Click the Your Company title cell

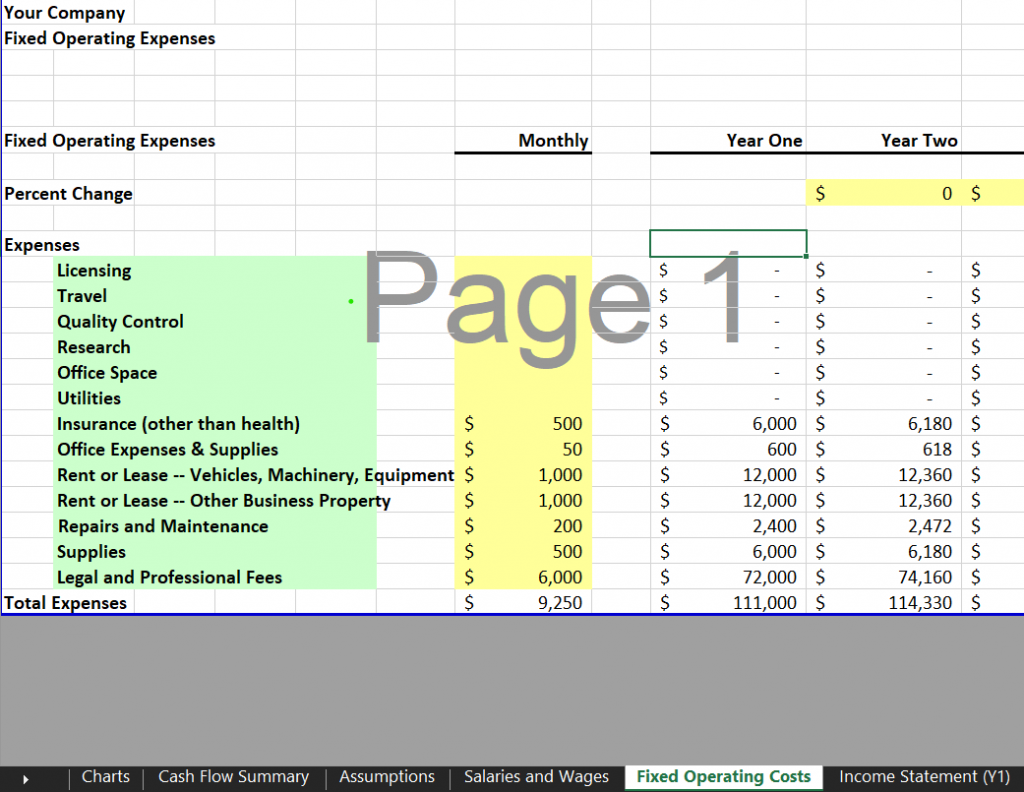tap(64, 12)
